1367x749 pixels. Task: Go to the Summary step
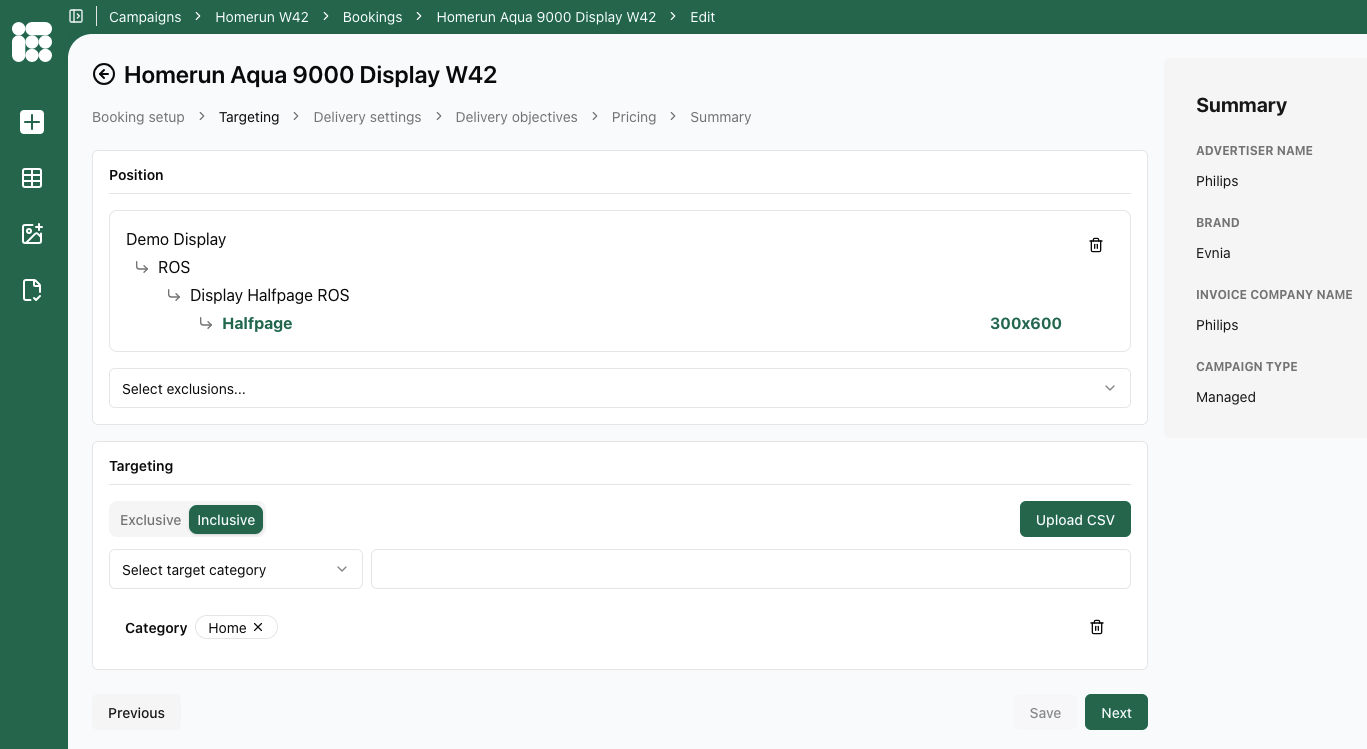tap(721, 117)
